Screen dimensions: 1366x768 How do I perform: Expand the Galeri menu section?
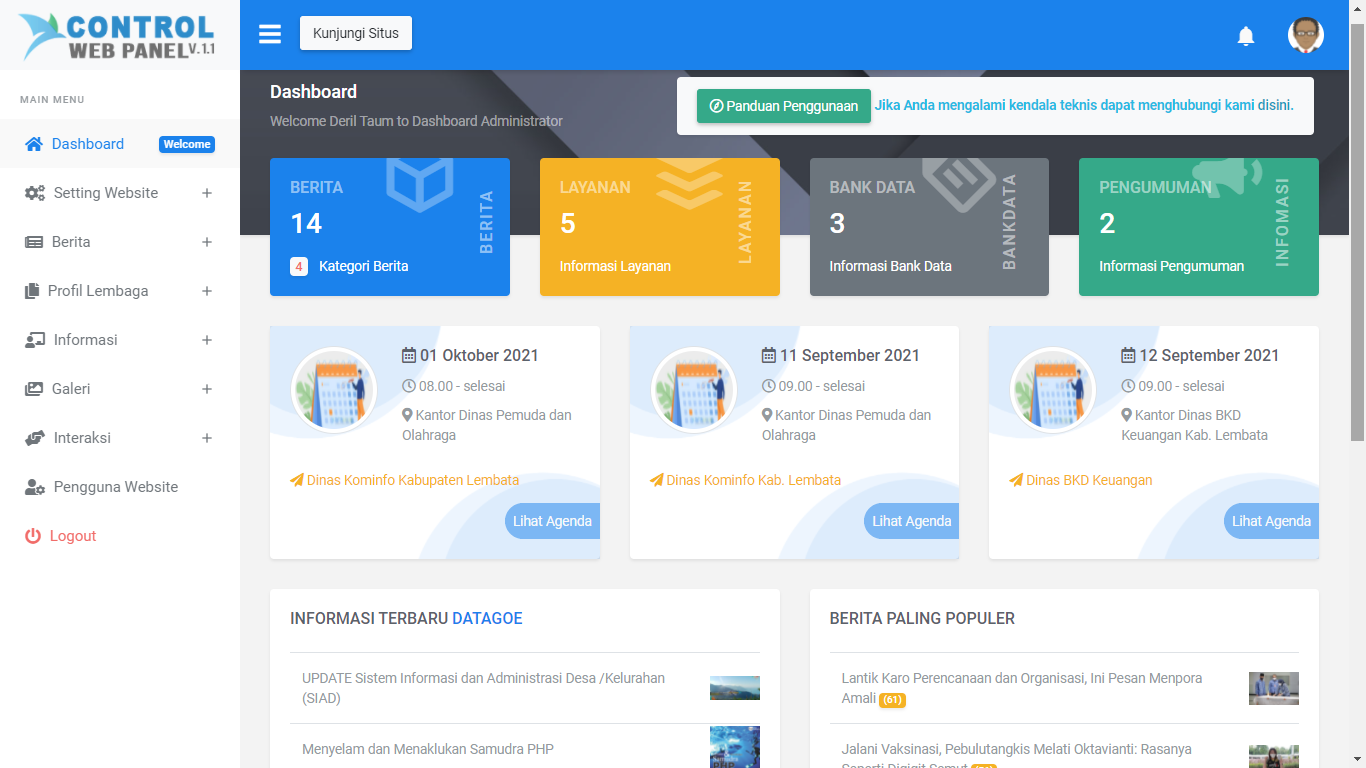pos(207,389)
